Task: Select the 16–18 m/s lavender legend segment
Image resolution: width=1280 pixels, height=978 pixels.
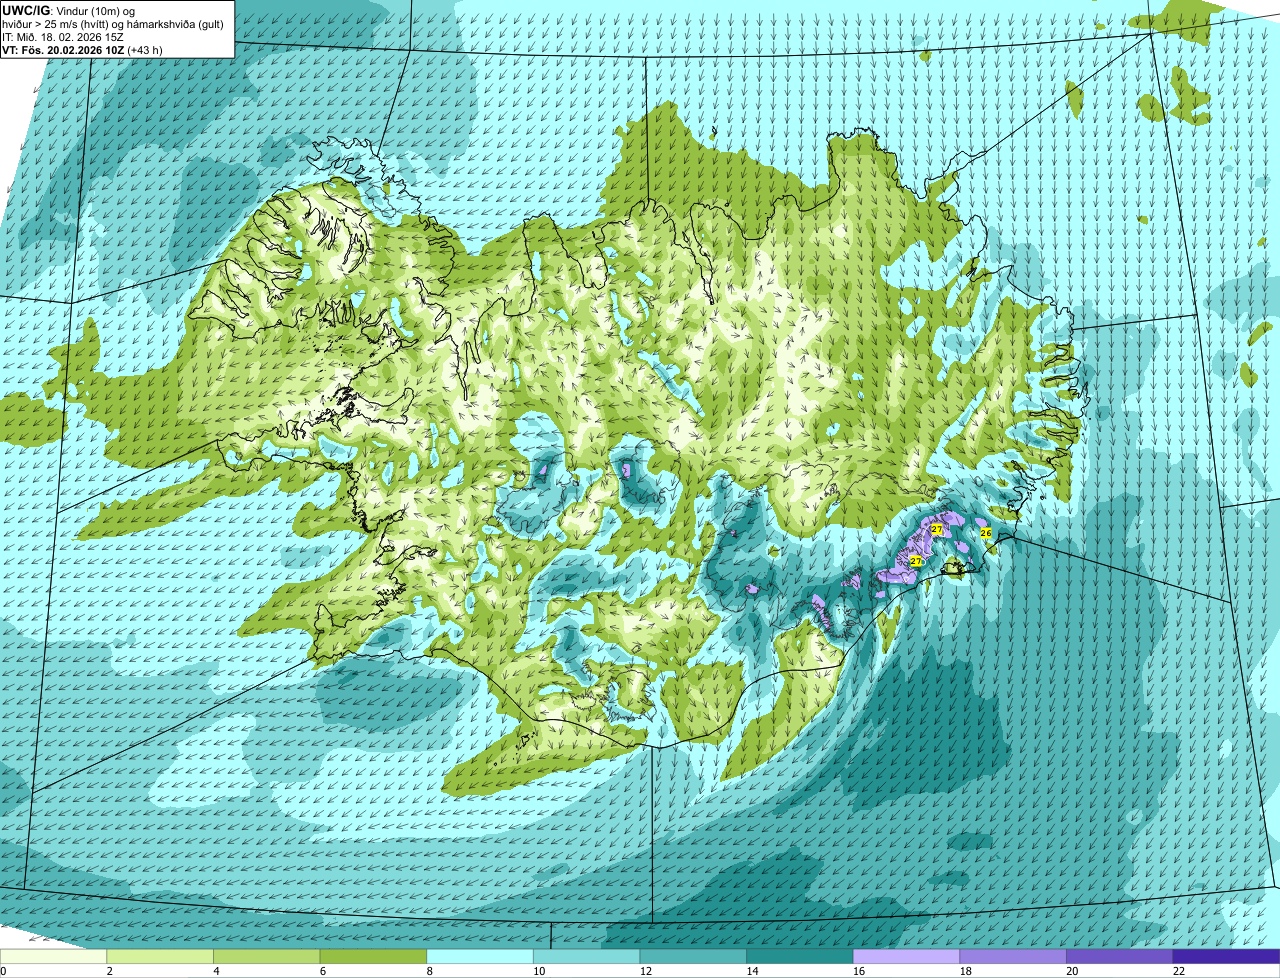Action: click(907, 956)
